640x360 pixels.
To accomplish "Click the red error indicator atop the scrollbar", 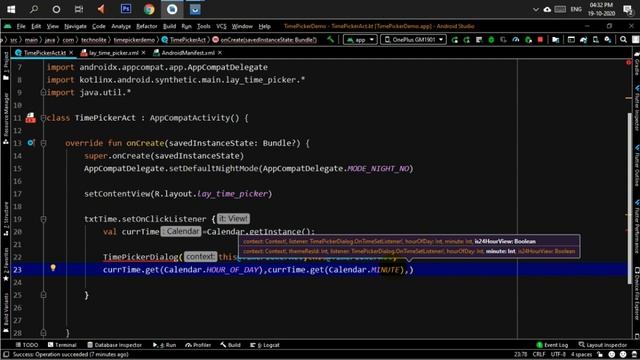I will [x=628, y=62].
